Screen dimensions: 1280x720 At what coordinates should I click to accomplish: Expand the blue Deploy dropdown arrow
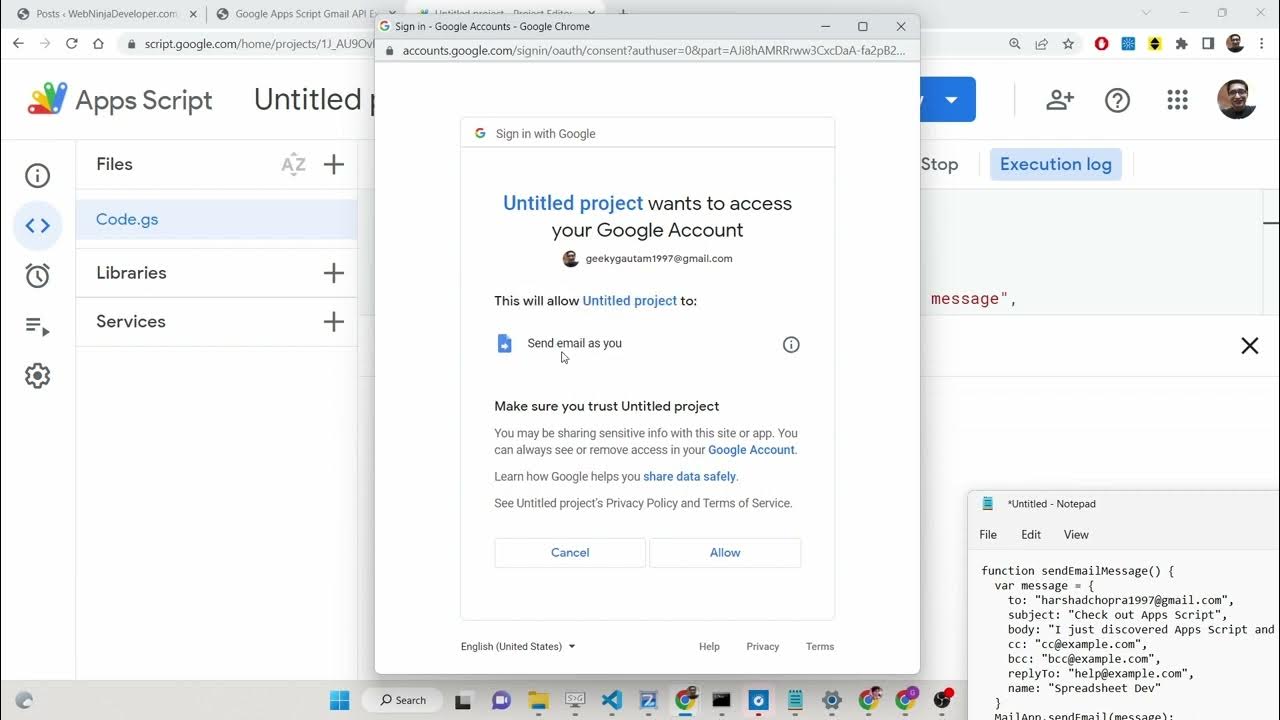pos(951,100)
